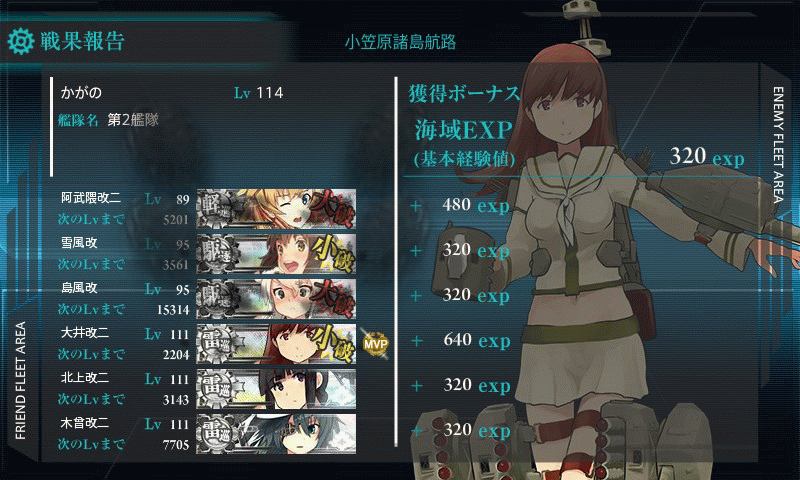Click the 小笠原諸島航路 map title
The height and width of the screenshot is (480, 800).
click(401, 42)
